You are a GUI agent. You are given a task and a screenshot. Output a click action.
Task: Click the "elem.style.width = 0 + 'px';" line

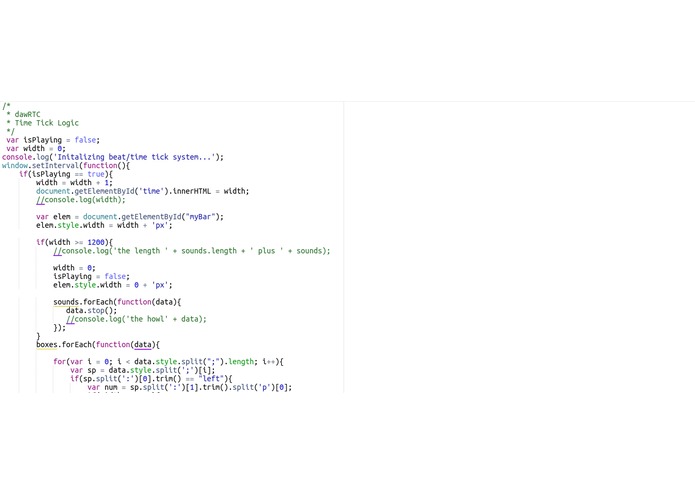[113, 285]
